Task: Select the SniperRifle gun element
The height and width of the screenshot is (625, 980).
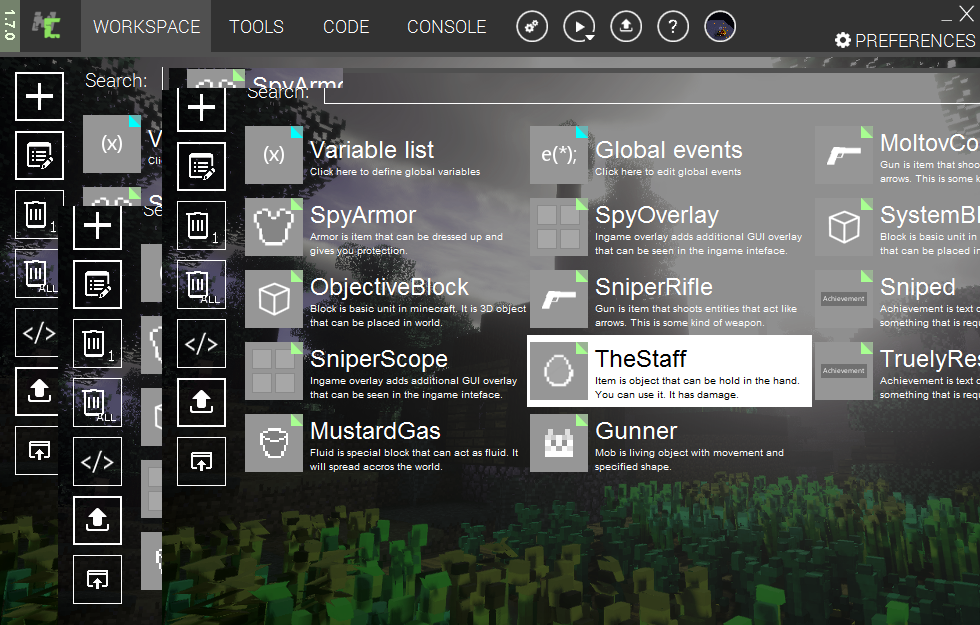Action: 671,299
